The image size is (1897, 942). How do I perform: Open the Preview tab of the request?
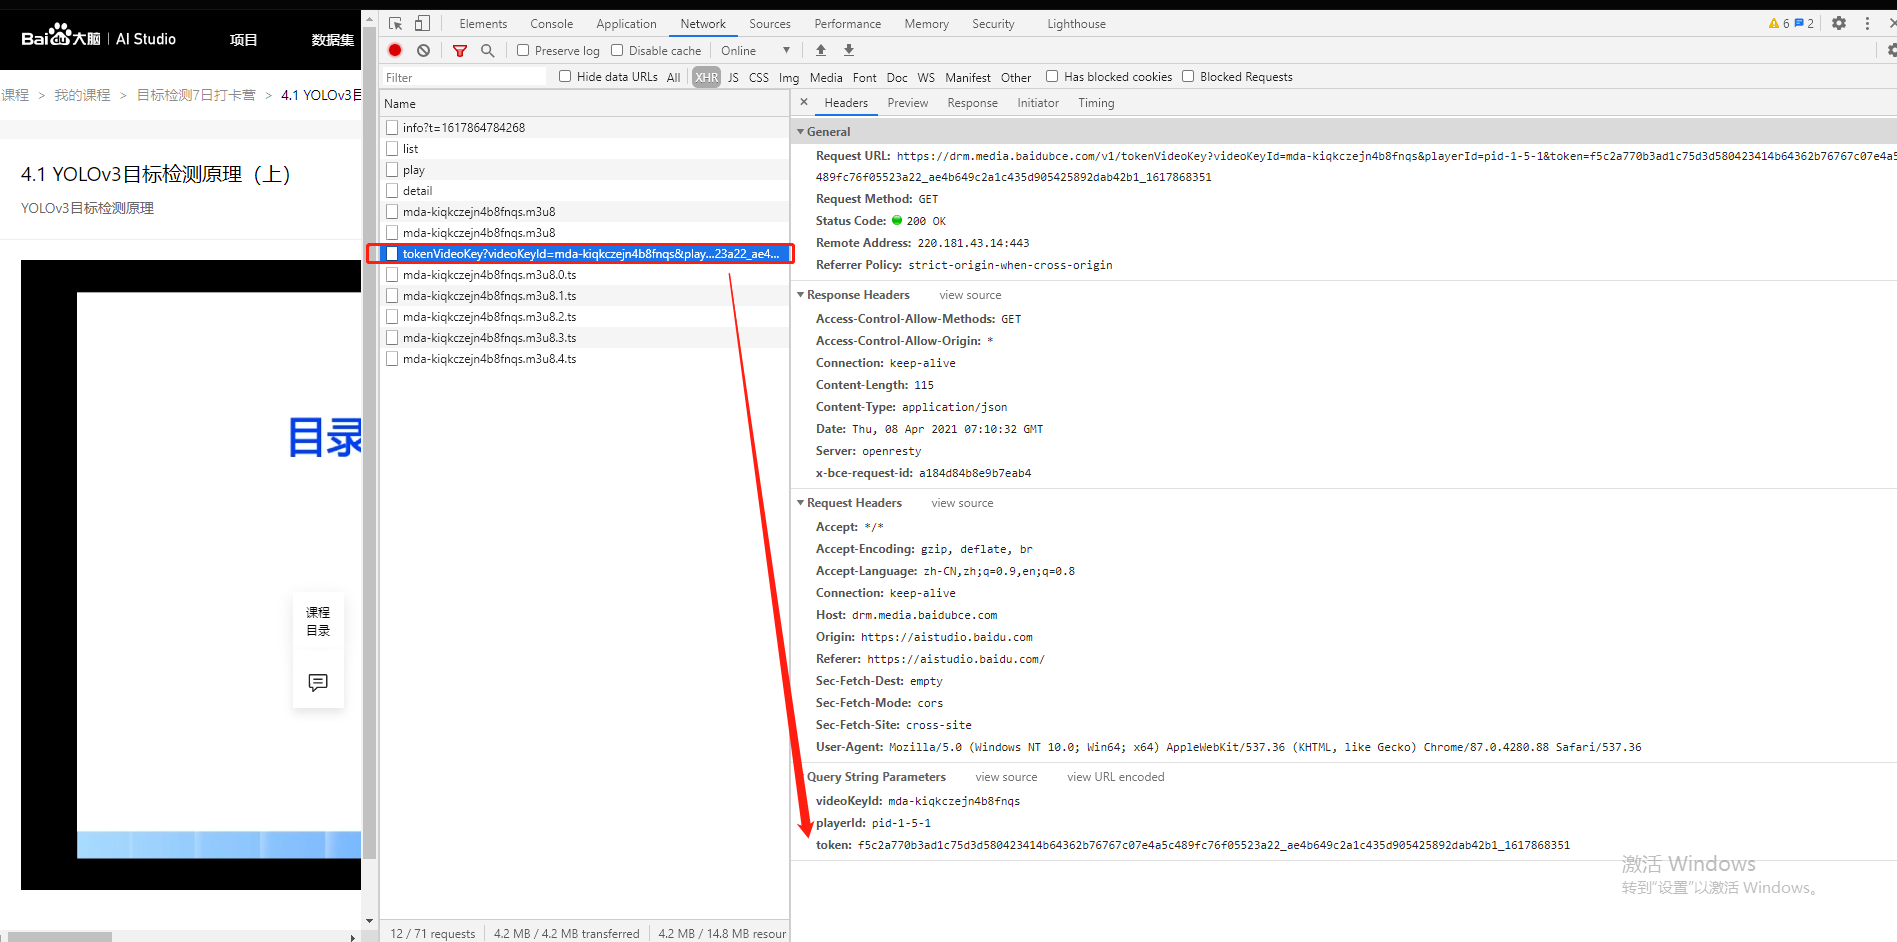(907, 102)
